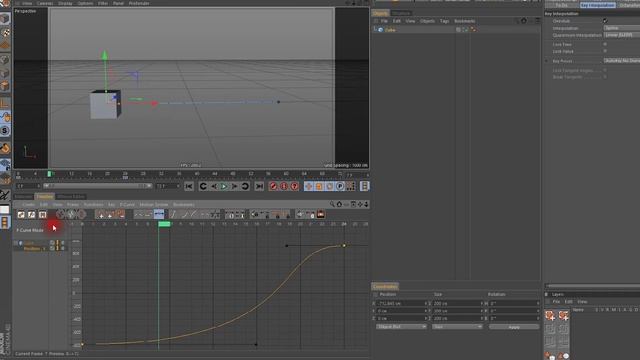Screen dimensions: 640x360
Task: Toggle the Autokeying button
Action: click(284, 186)
